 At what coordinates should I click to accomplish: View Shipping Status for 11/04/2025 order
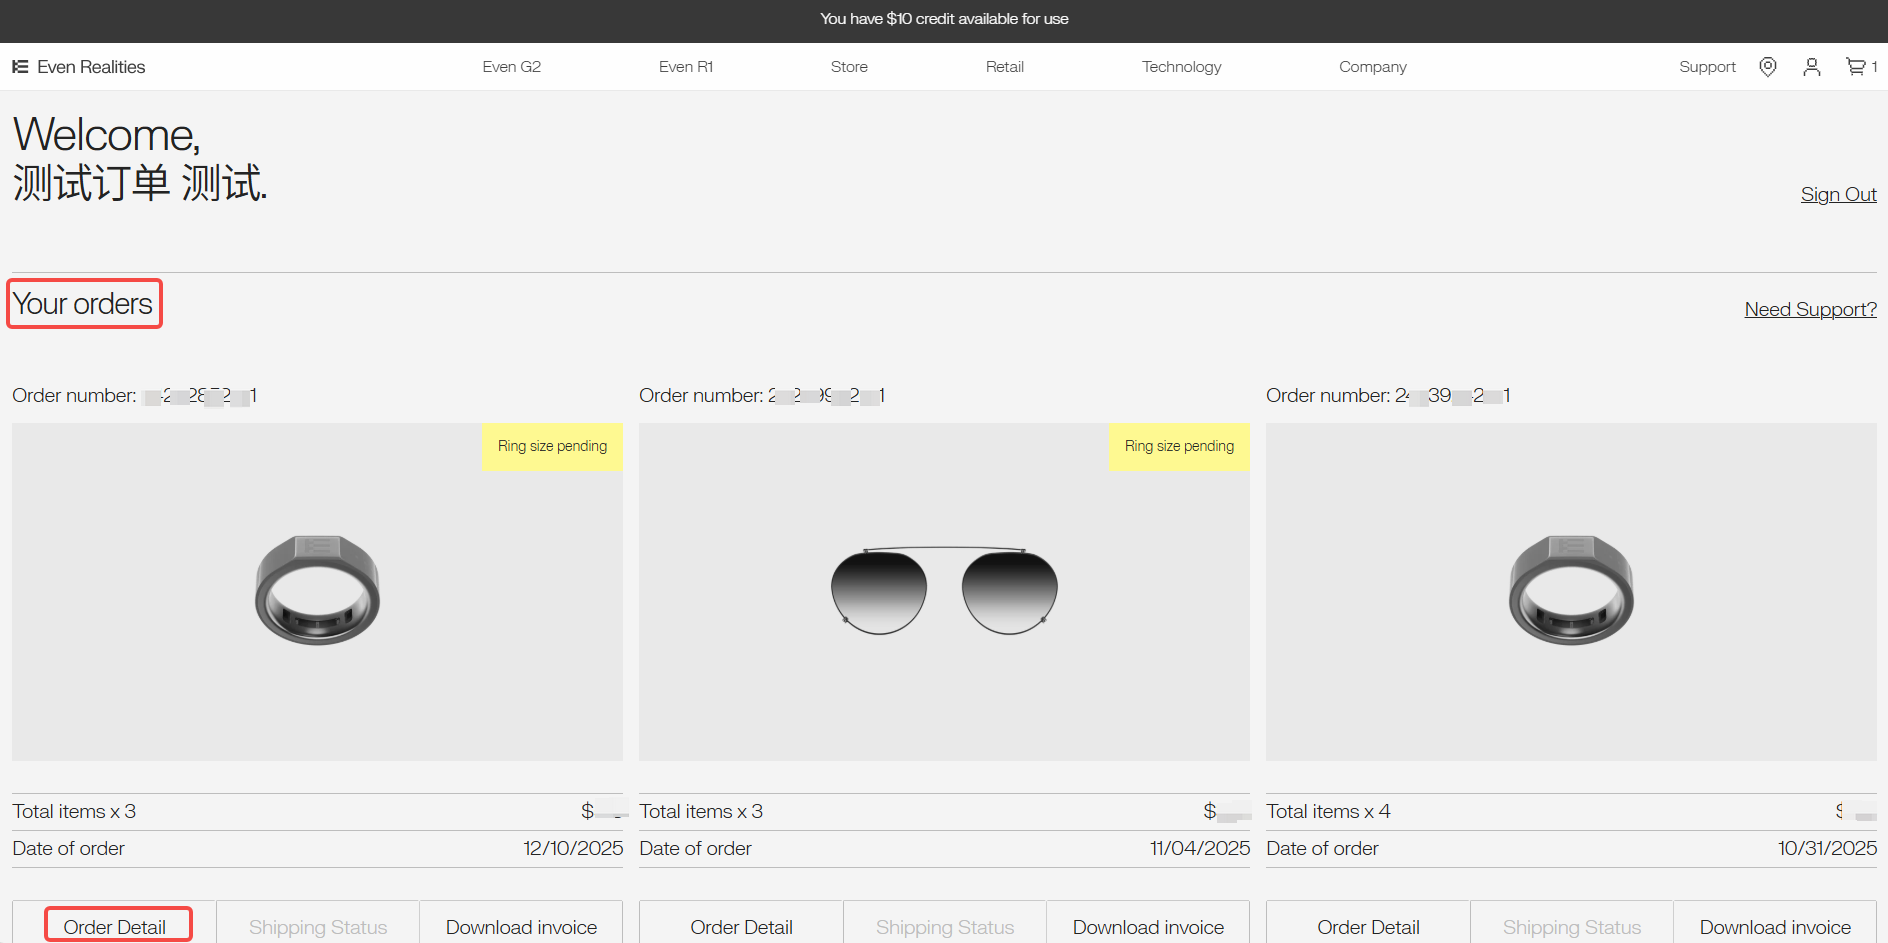pos(945,927)
